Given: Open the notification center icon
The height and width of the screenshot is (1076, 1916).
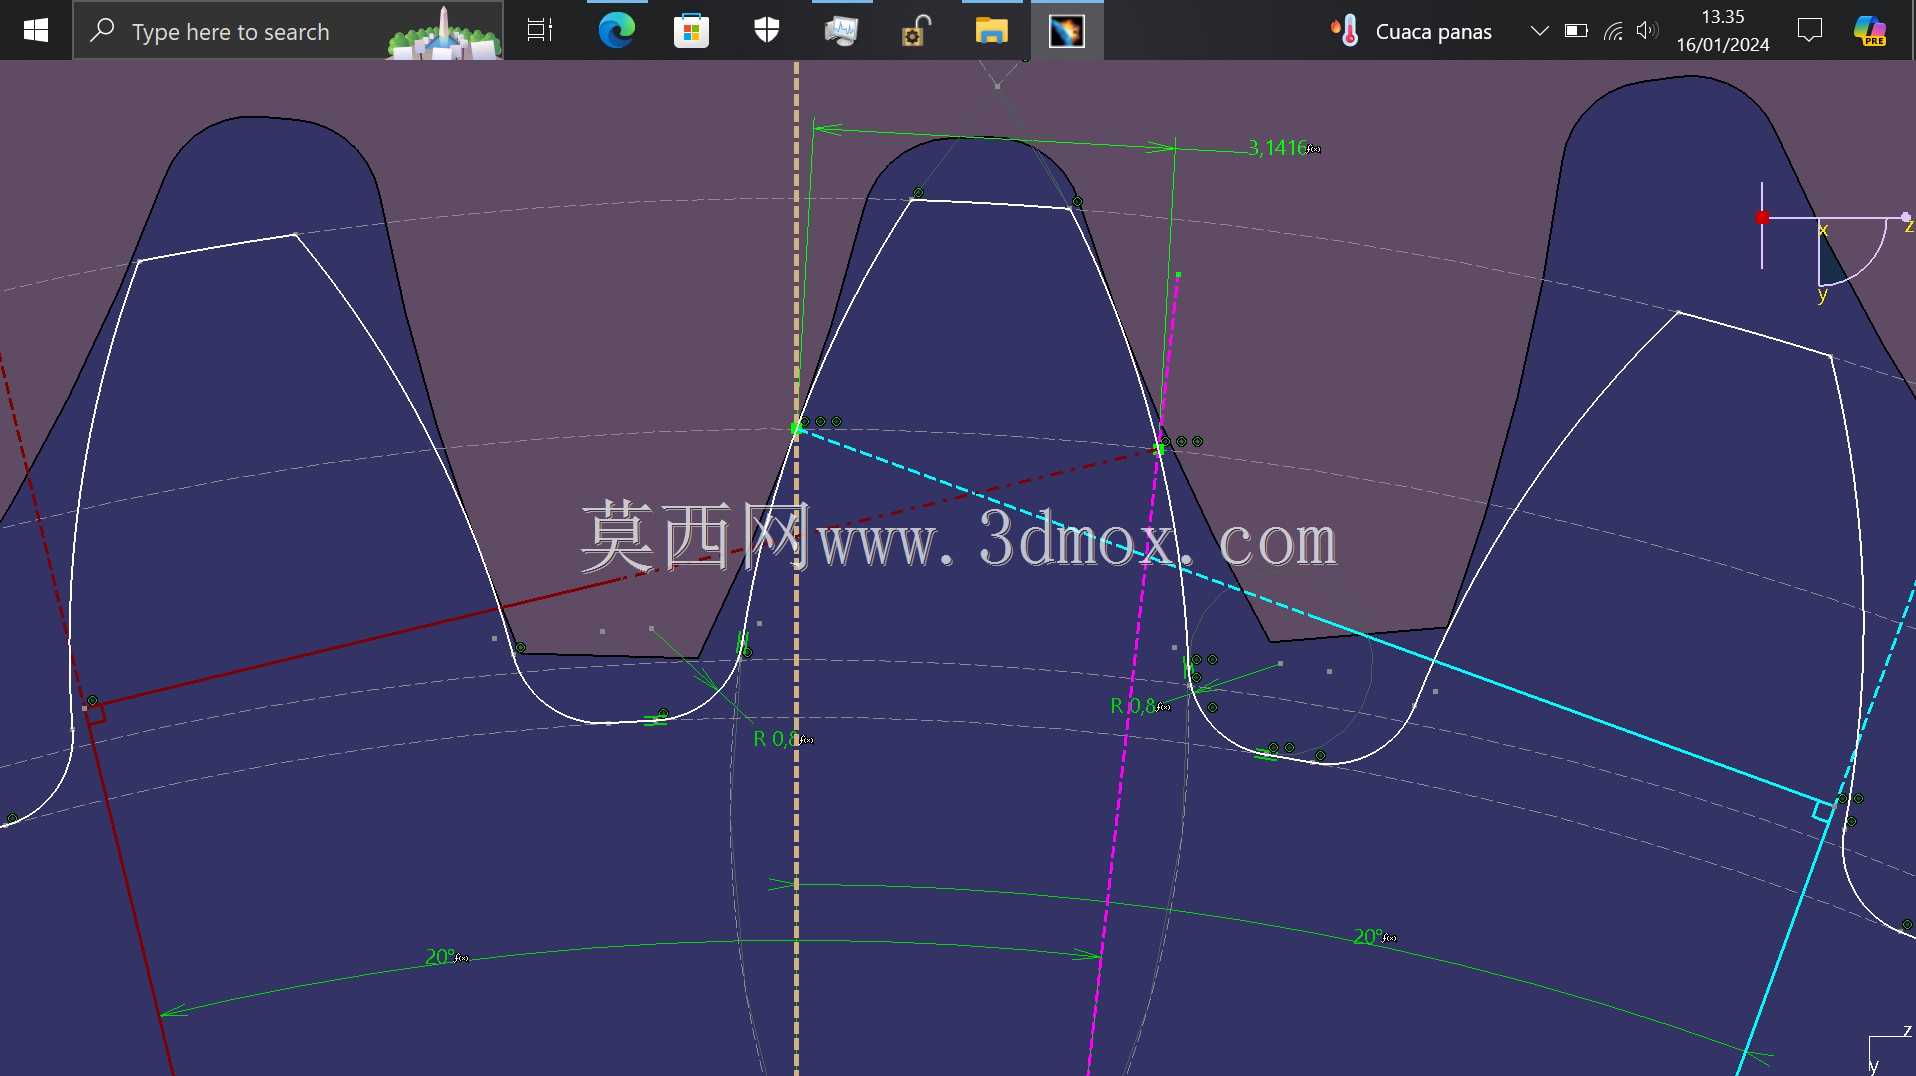Looking at the screenshot, I should click(1810, 30).
